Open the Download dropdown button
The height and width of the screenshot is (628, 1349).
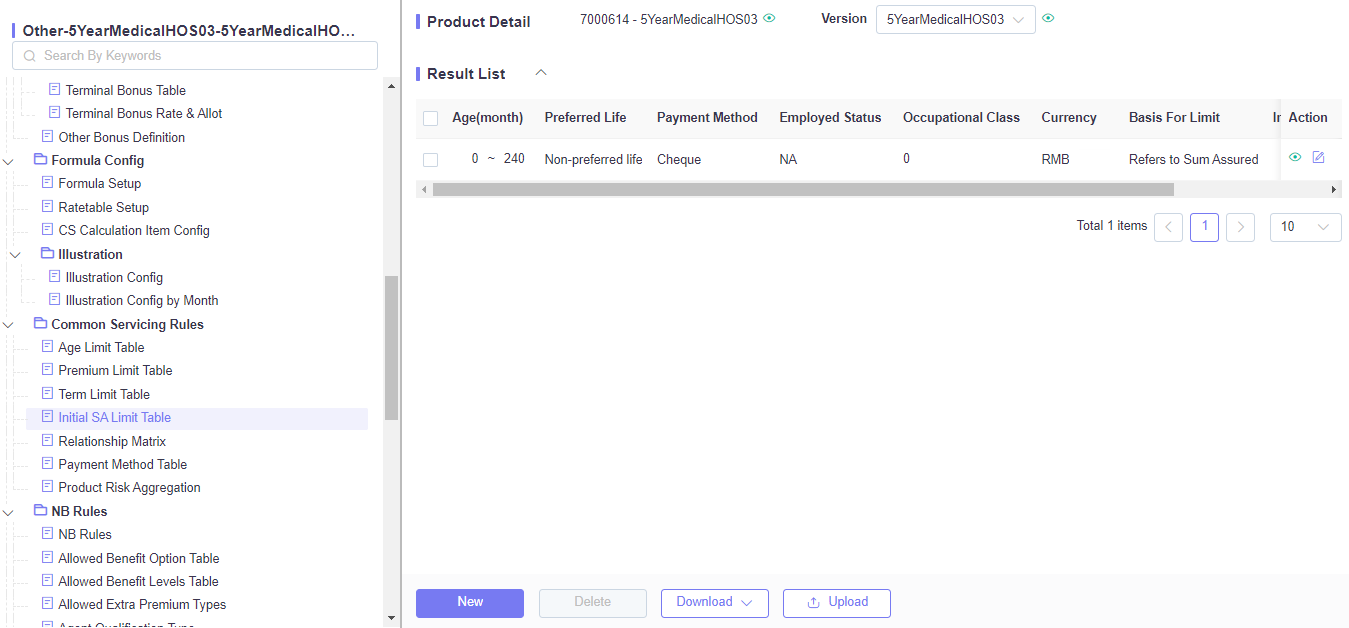point(714,603)
